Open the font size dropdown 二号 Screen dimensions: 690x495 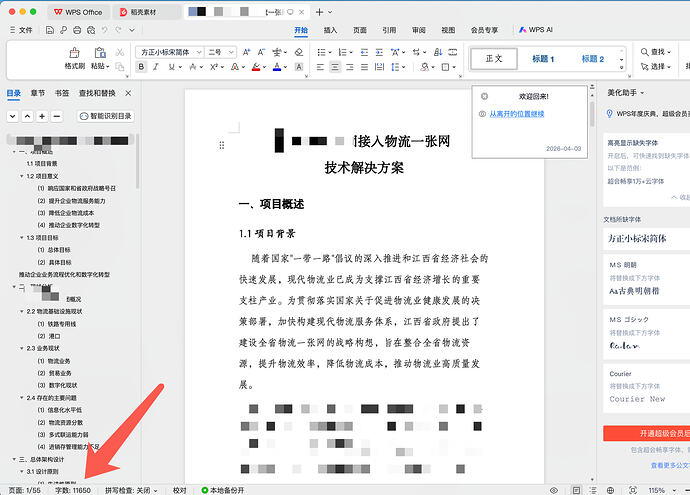220,51
